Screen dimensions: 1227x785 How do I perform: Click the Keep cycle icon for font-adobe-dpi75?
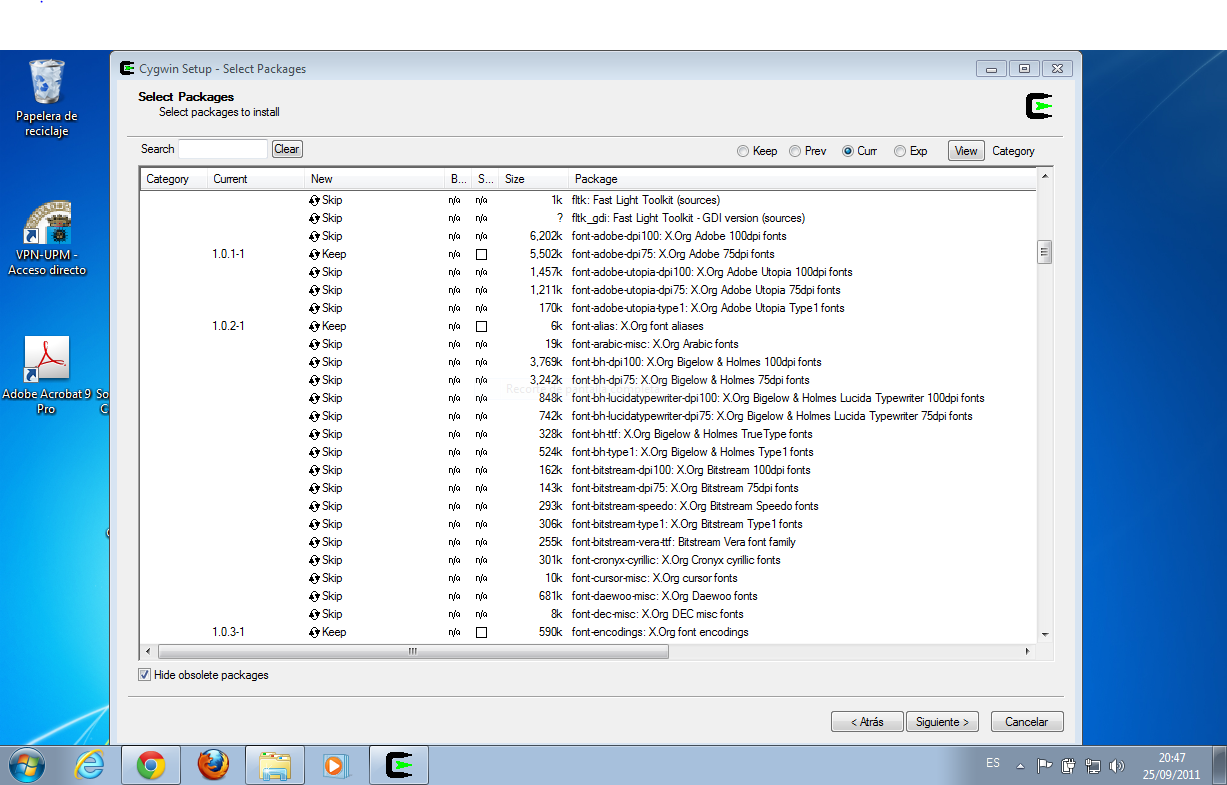315,254
